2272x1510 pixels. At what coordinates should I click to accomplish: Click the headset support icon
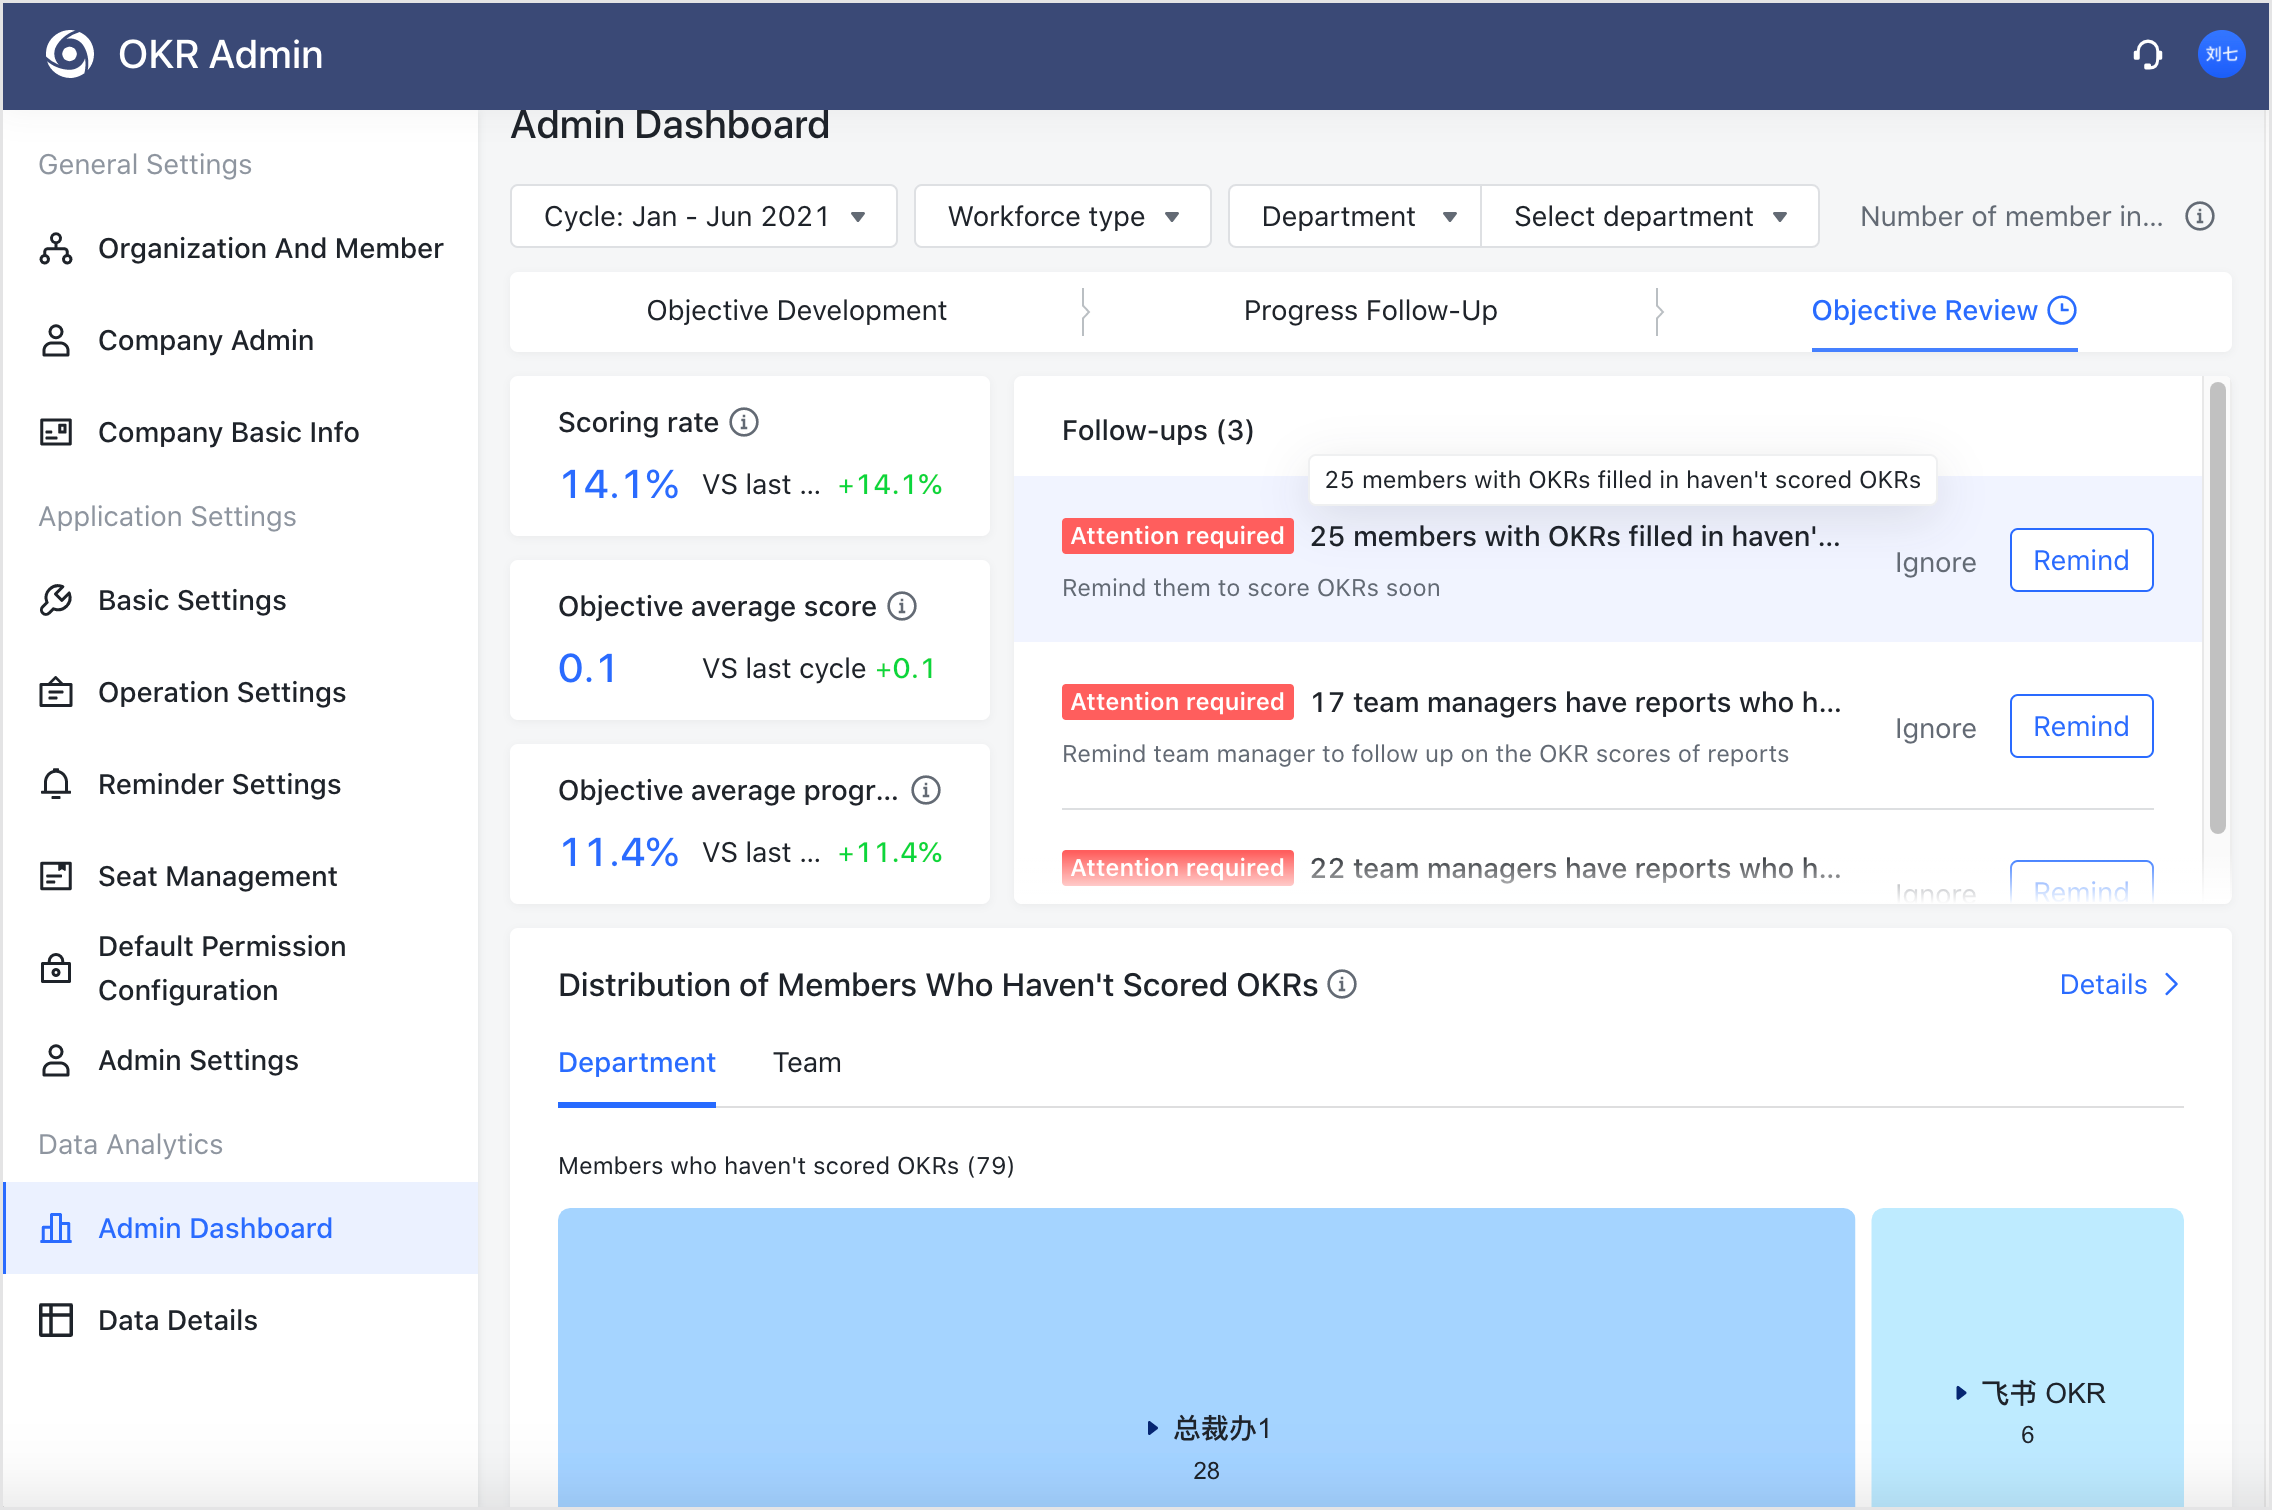coord(2147,55)
